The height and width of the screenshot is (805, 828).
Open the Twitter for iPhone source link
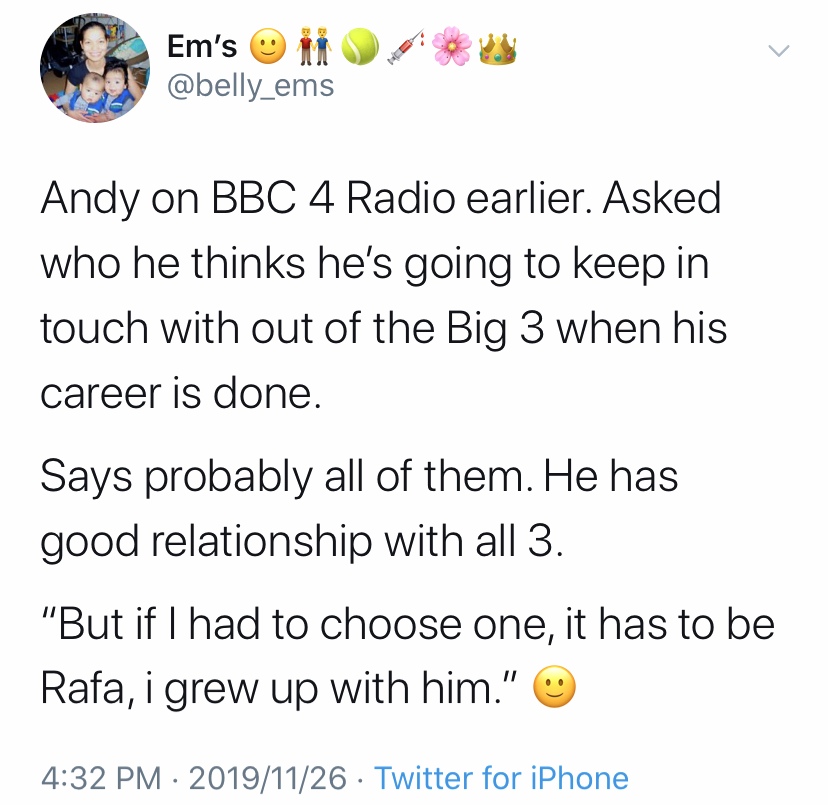click(x=501, y=778)
